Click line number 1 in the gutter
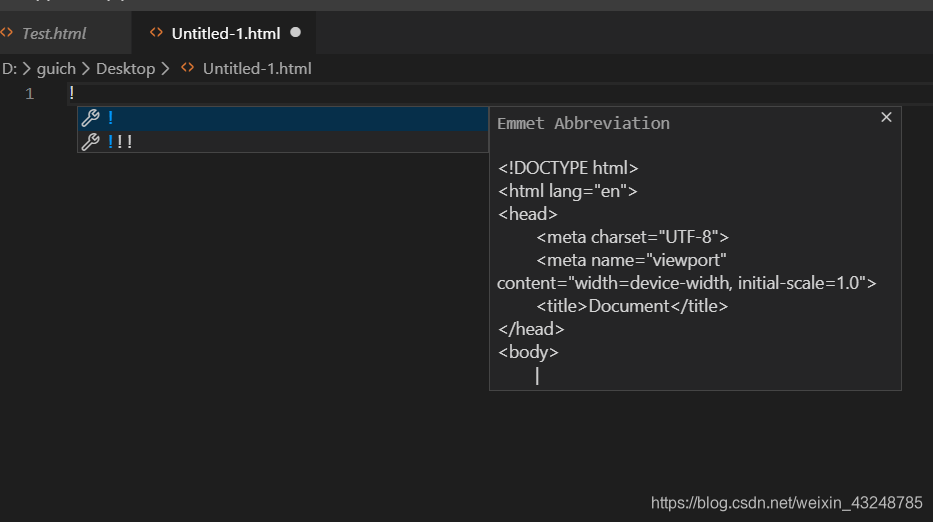933x522 pixels. tap(30, 94)
